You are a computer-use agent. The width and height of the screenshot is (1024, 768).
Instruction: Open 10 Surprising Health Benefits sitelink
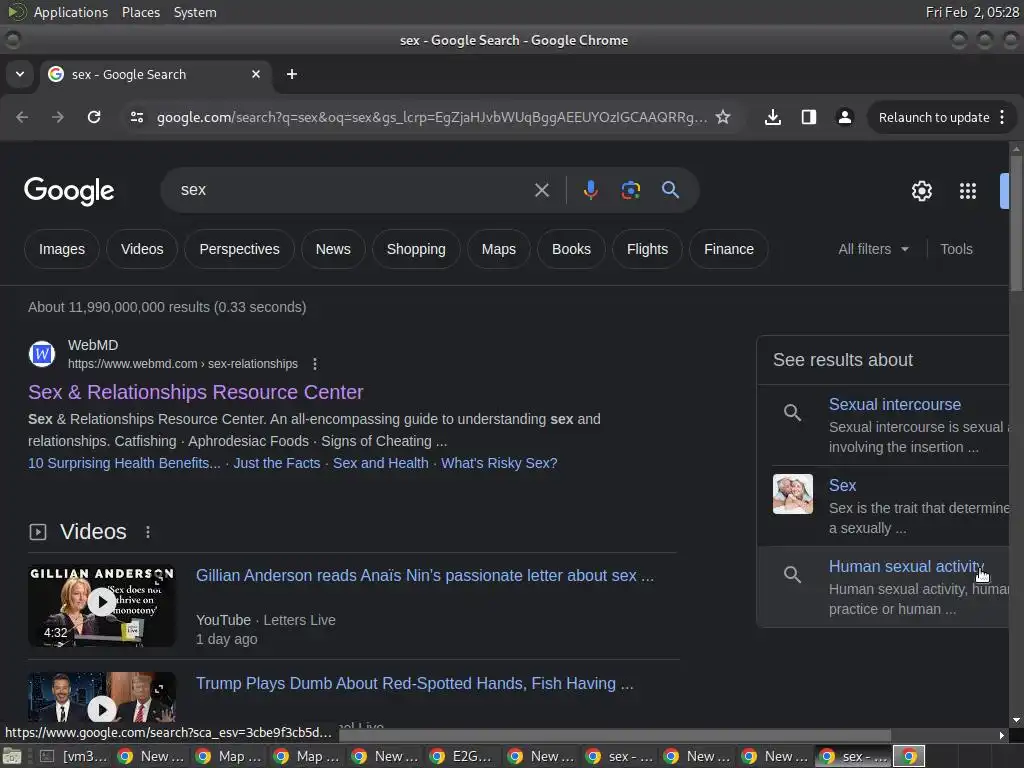click(x=124, y=463)
